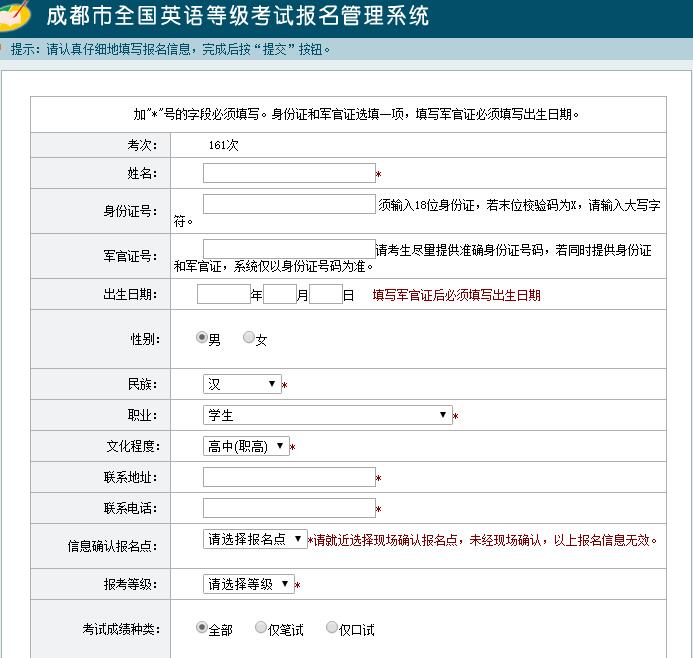Click the 身份证号 label

130,211
